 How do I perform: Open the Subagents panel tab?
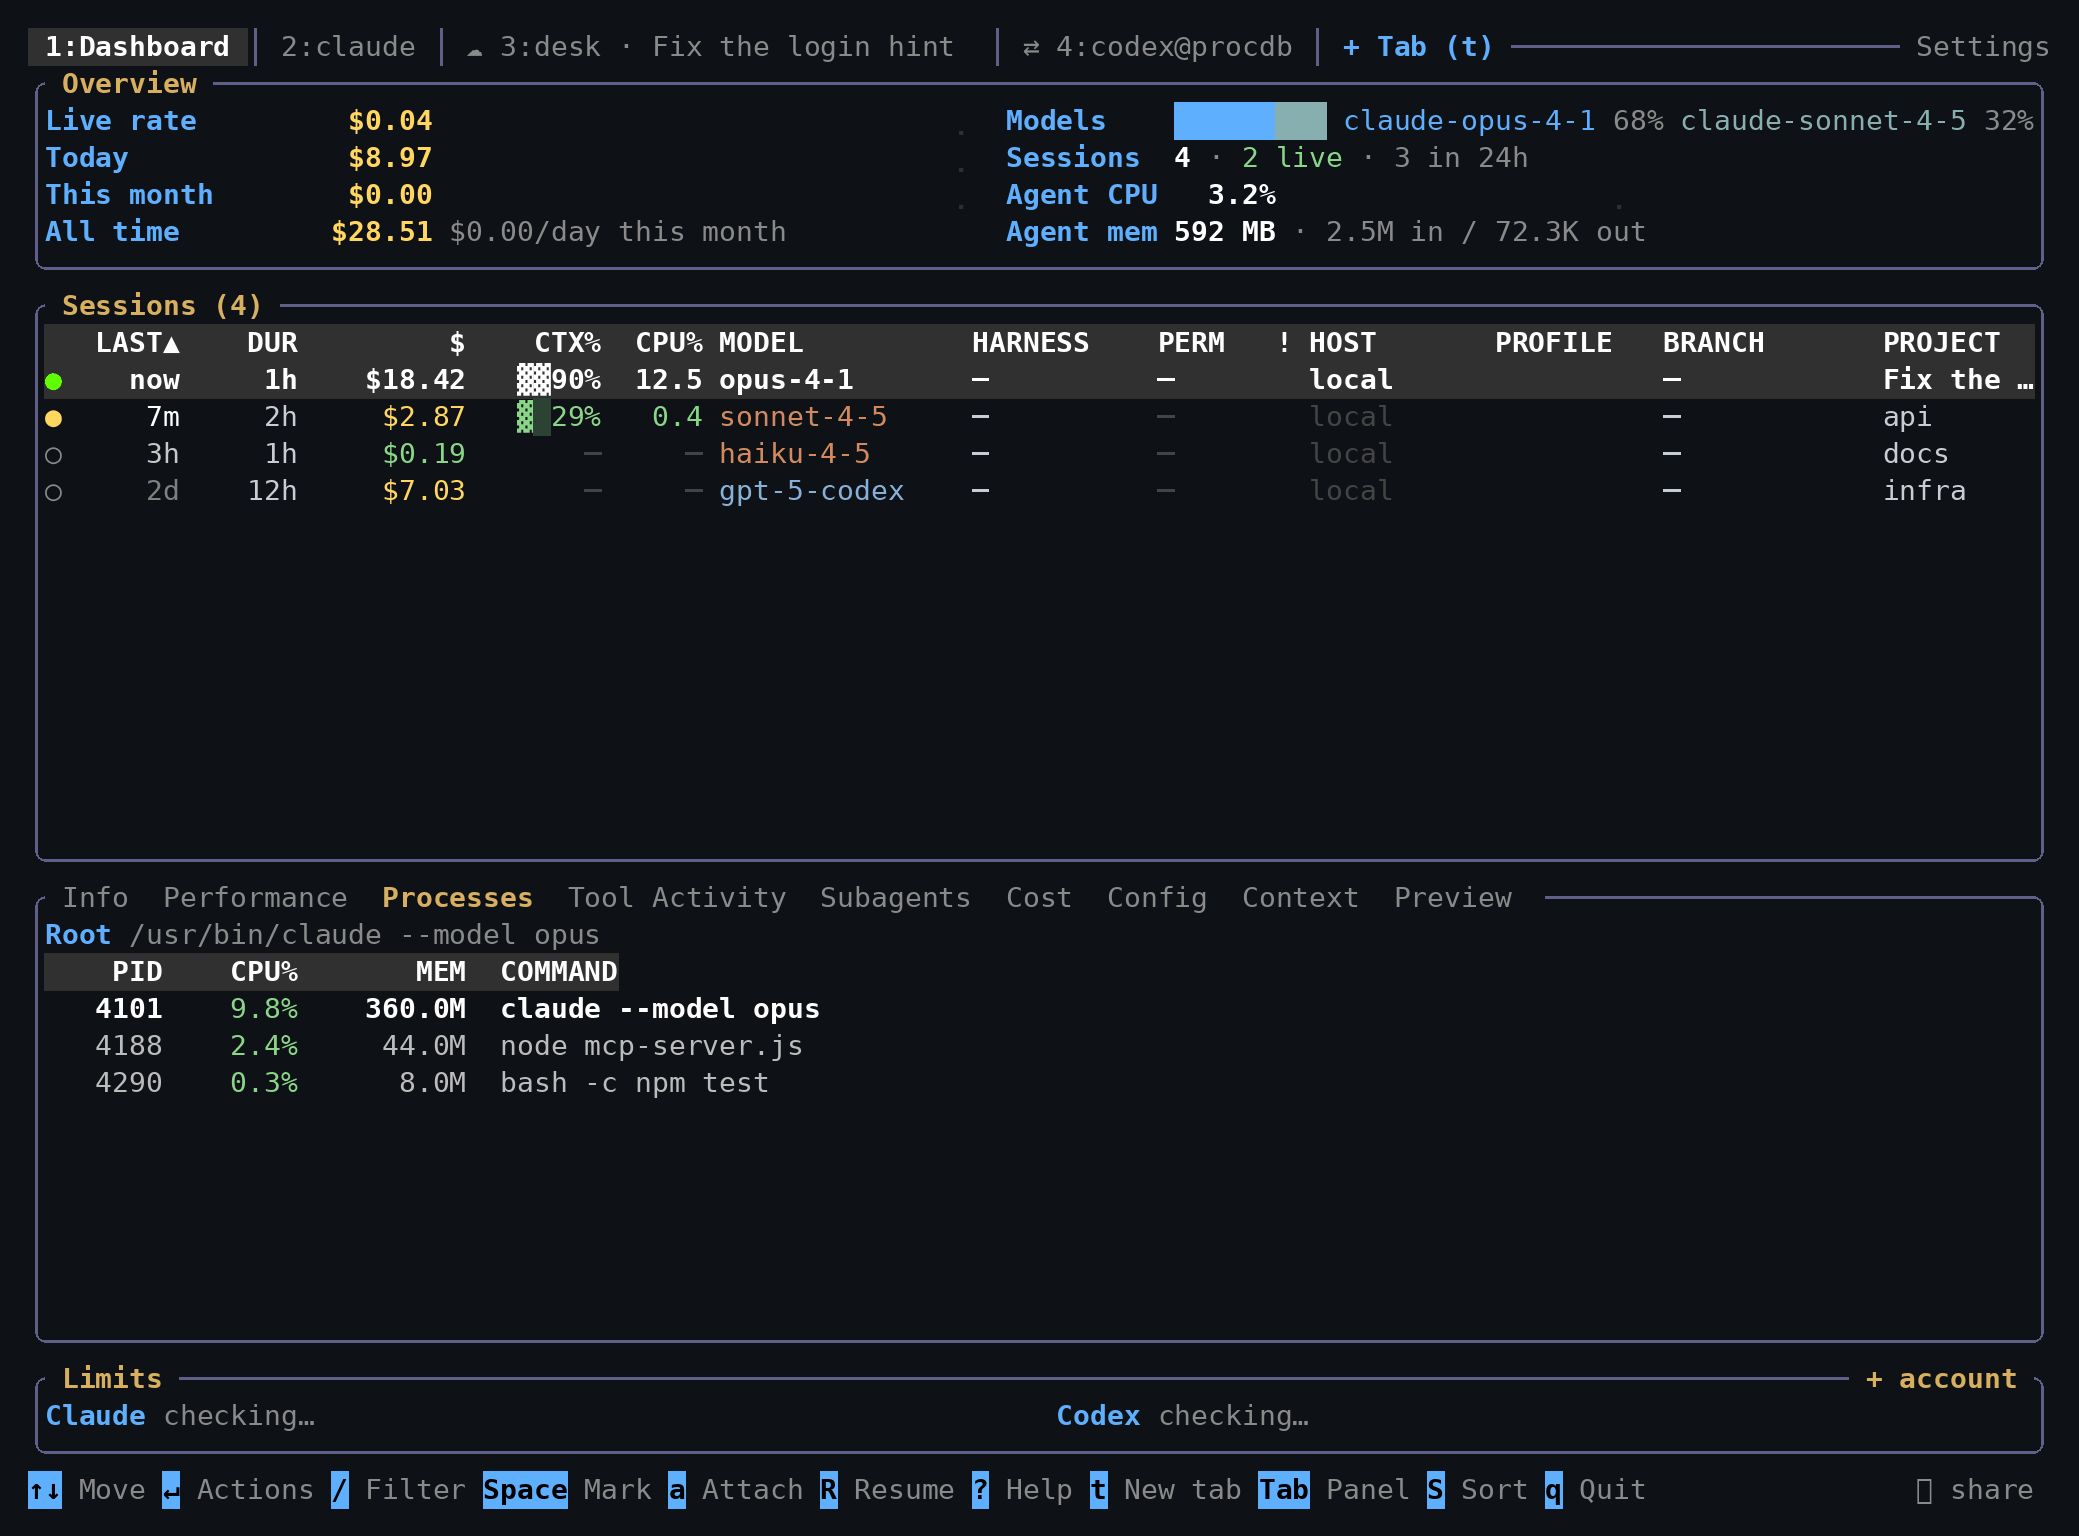[895, 898]
